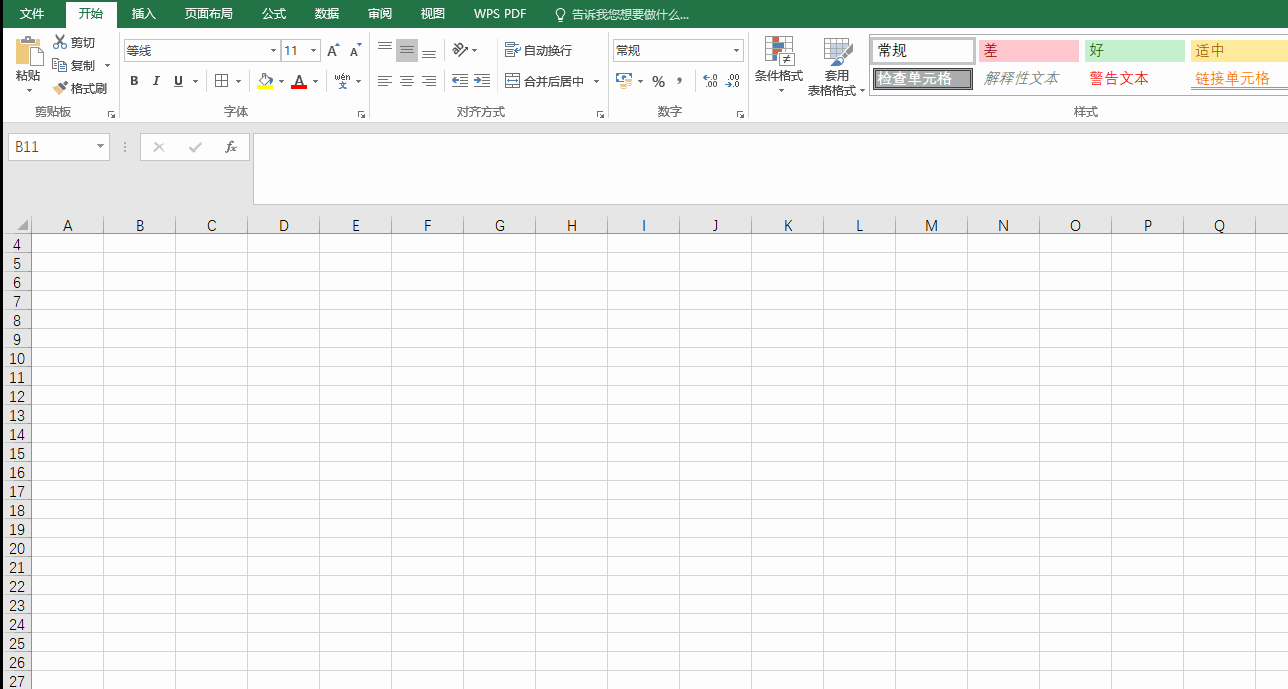The height and width of the screenshot is (689, 1288).
Task: Open the Name Box dropdown arrow
Action: coord(100,147)
